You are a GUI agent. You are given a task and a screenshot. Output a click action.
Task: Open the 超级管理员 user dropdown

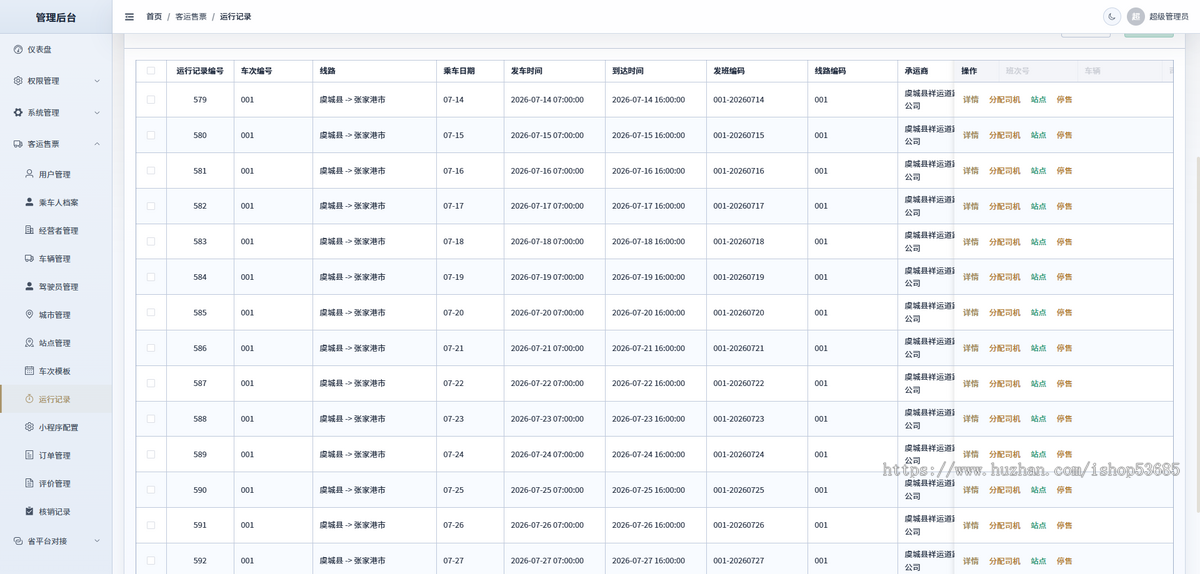click(x=1168, y=17)
